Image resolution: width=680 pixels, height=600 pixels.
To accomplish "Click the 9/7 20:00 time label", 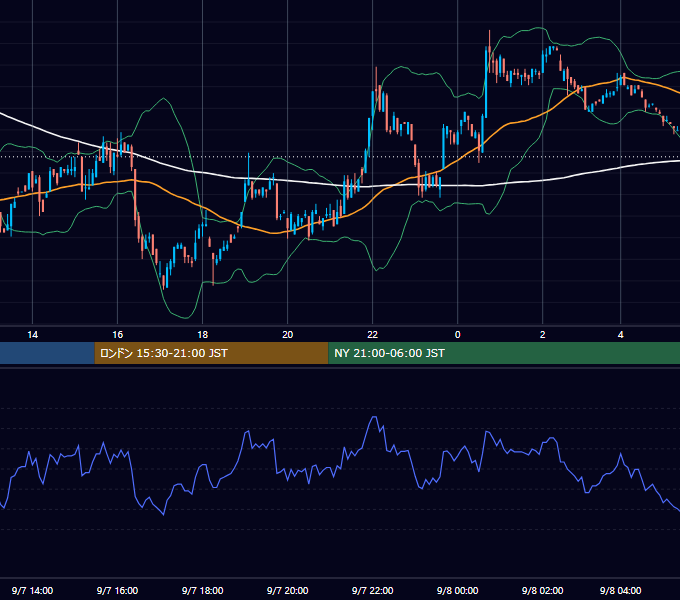I will [288, 590].
